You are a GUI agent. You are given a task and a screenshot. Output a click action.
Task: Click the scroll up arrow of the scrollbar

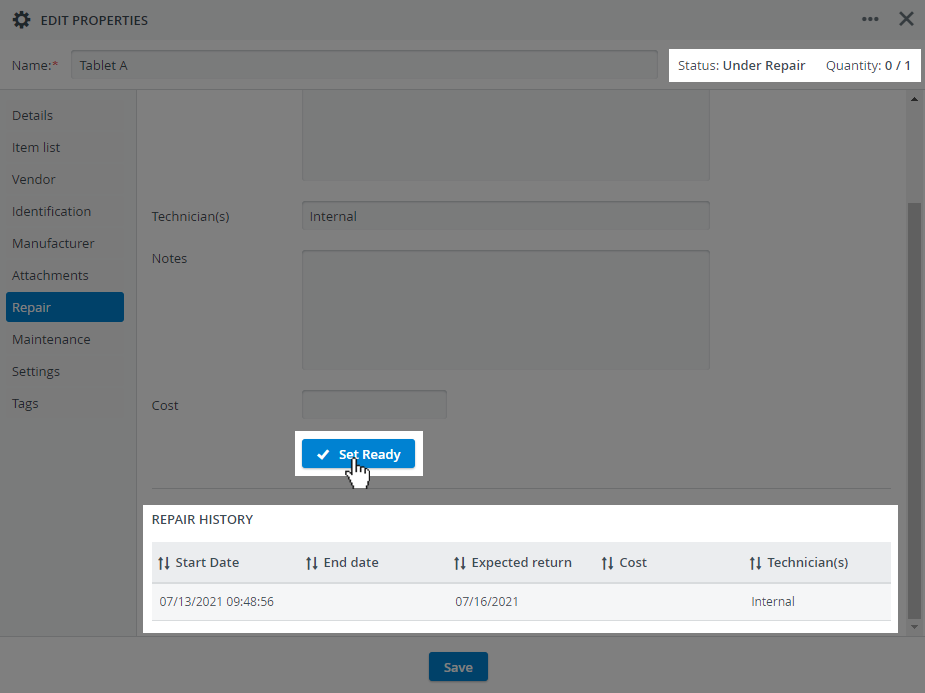coord(914,99)
